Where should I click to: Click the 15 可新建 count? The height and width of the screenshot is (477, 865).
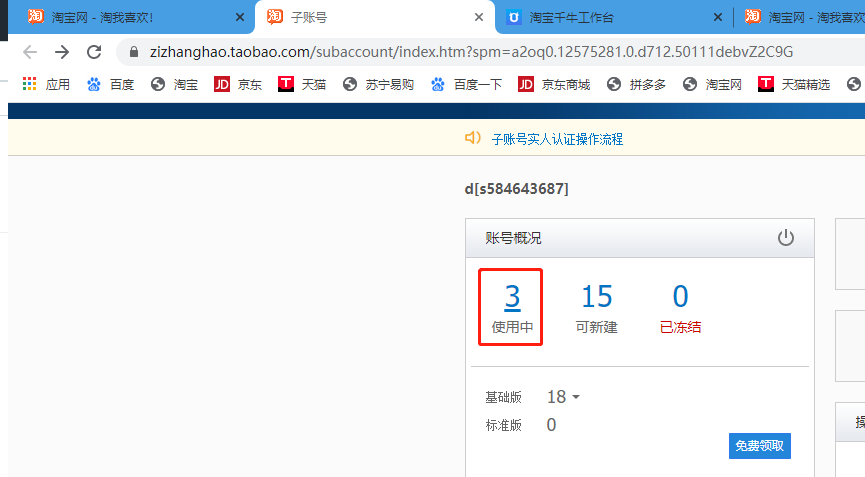pos(596,297)
